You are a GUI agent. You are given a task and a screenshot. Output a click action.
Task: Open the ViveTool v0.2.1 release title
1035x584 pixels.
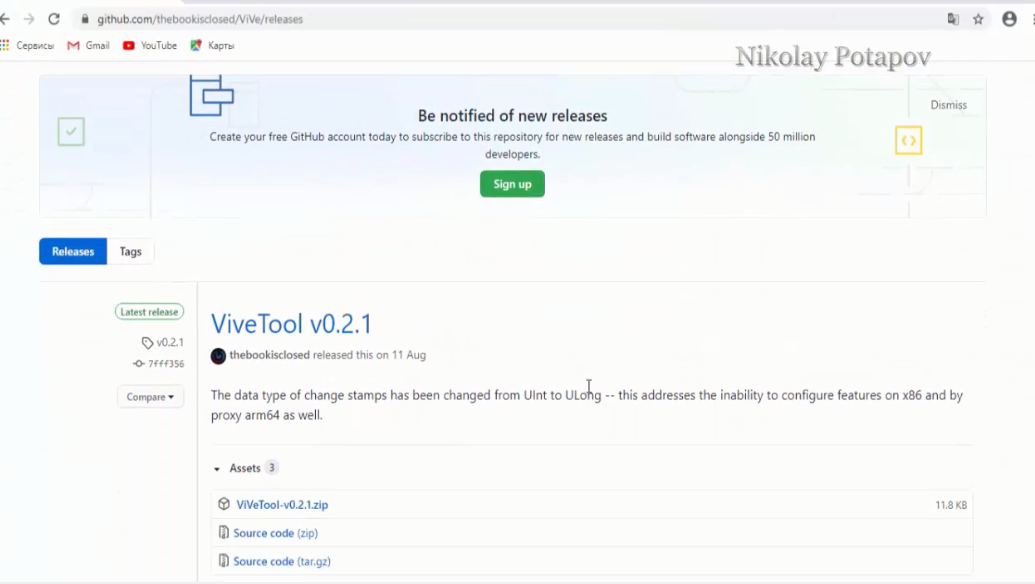tap(291, 324)
